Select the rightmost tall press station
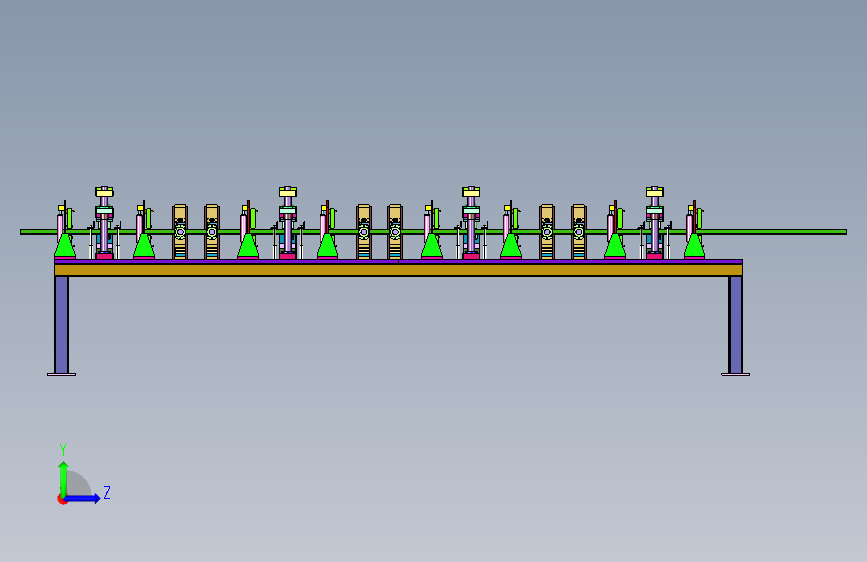The height and width of the screenshot is (562, 867). coord(655,223)
